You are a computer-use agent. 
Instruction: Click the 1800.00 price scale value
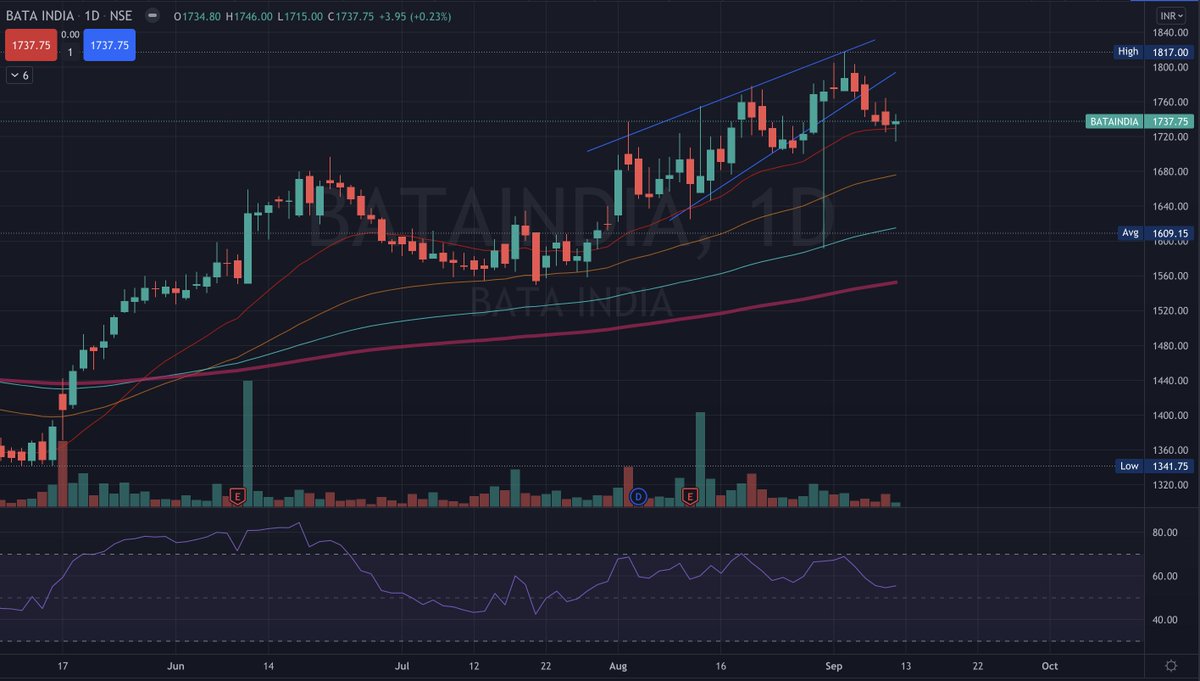click(1170, 68)
